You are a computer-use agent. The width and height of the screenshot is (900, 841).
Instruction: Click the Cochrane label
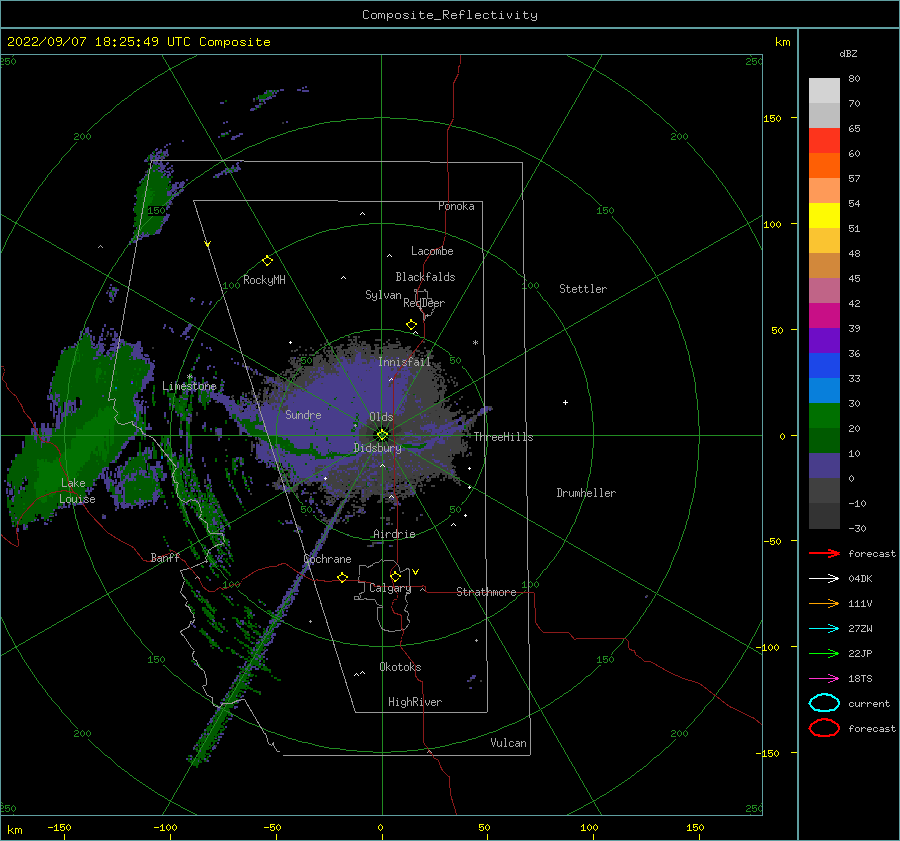pos(327,559)
